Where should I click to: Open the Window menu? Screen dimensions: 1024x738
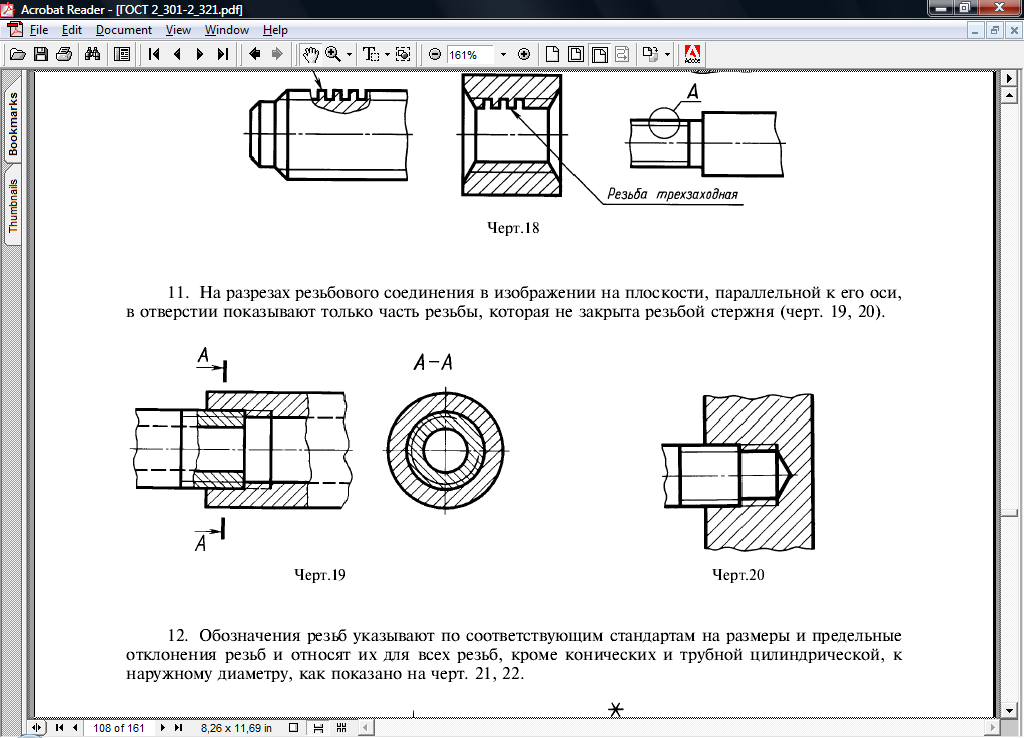click(x=227, y=30)
